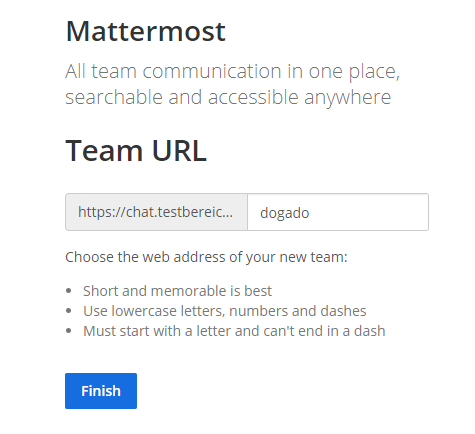This screenshot has height=434, width=475.
Task: Click "Choose the web address of your new team"
Action: 206,257
